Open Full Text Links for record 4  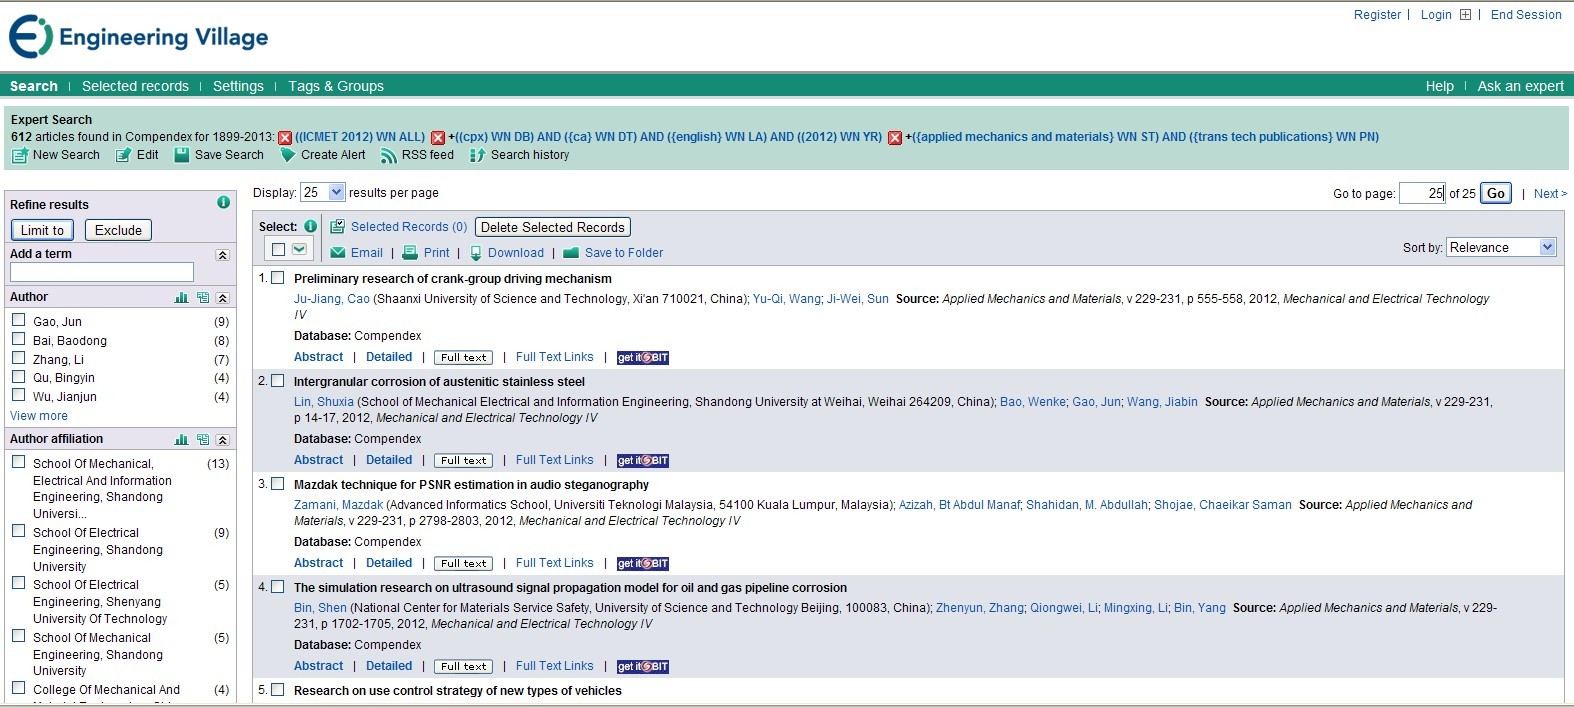(554, 666)
